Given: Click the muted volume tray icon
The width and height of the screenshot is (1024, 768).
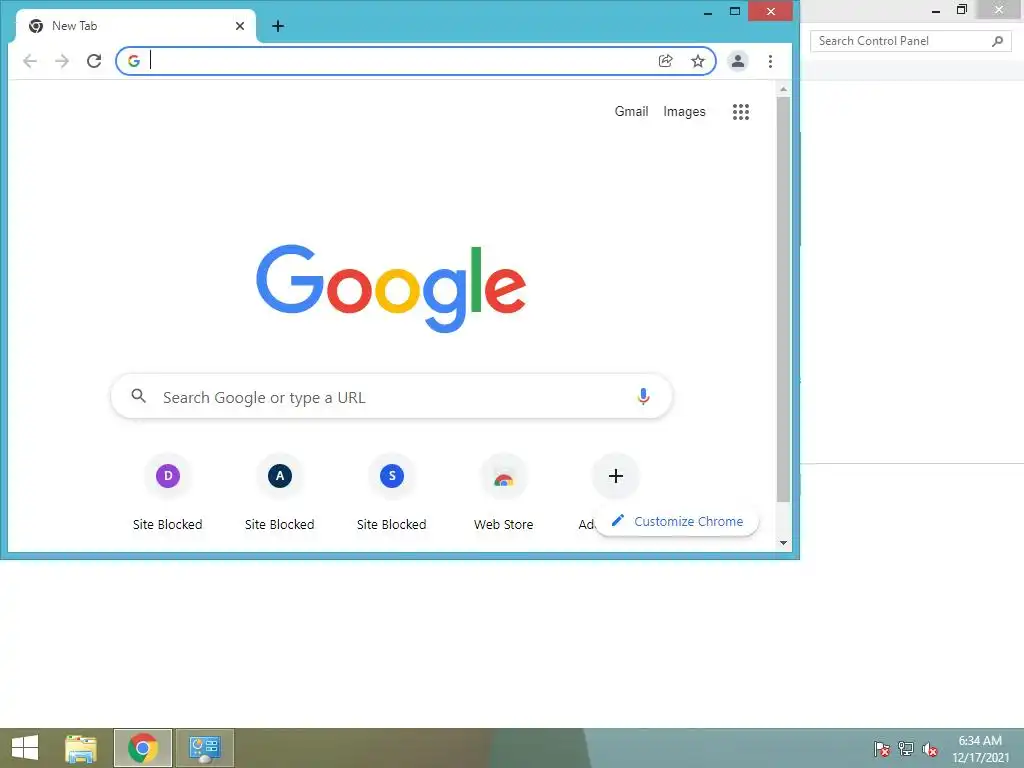Looking at the screenshot, I should 930,749.
